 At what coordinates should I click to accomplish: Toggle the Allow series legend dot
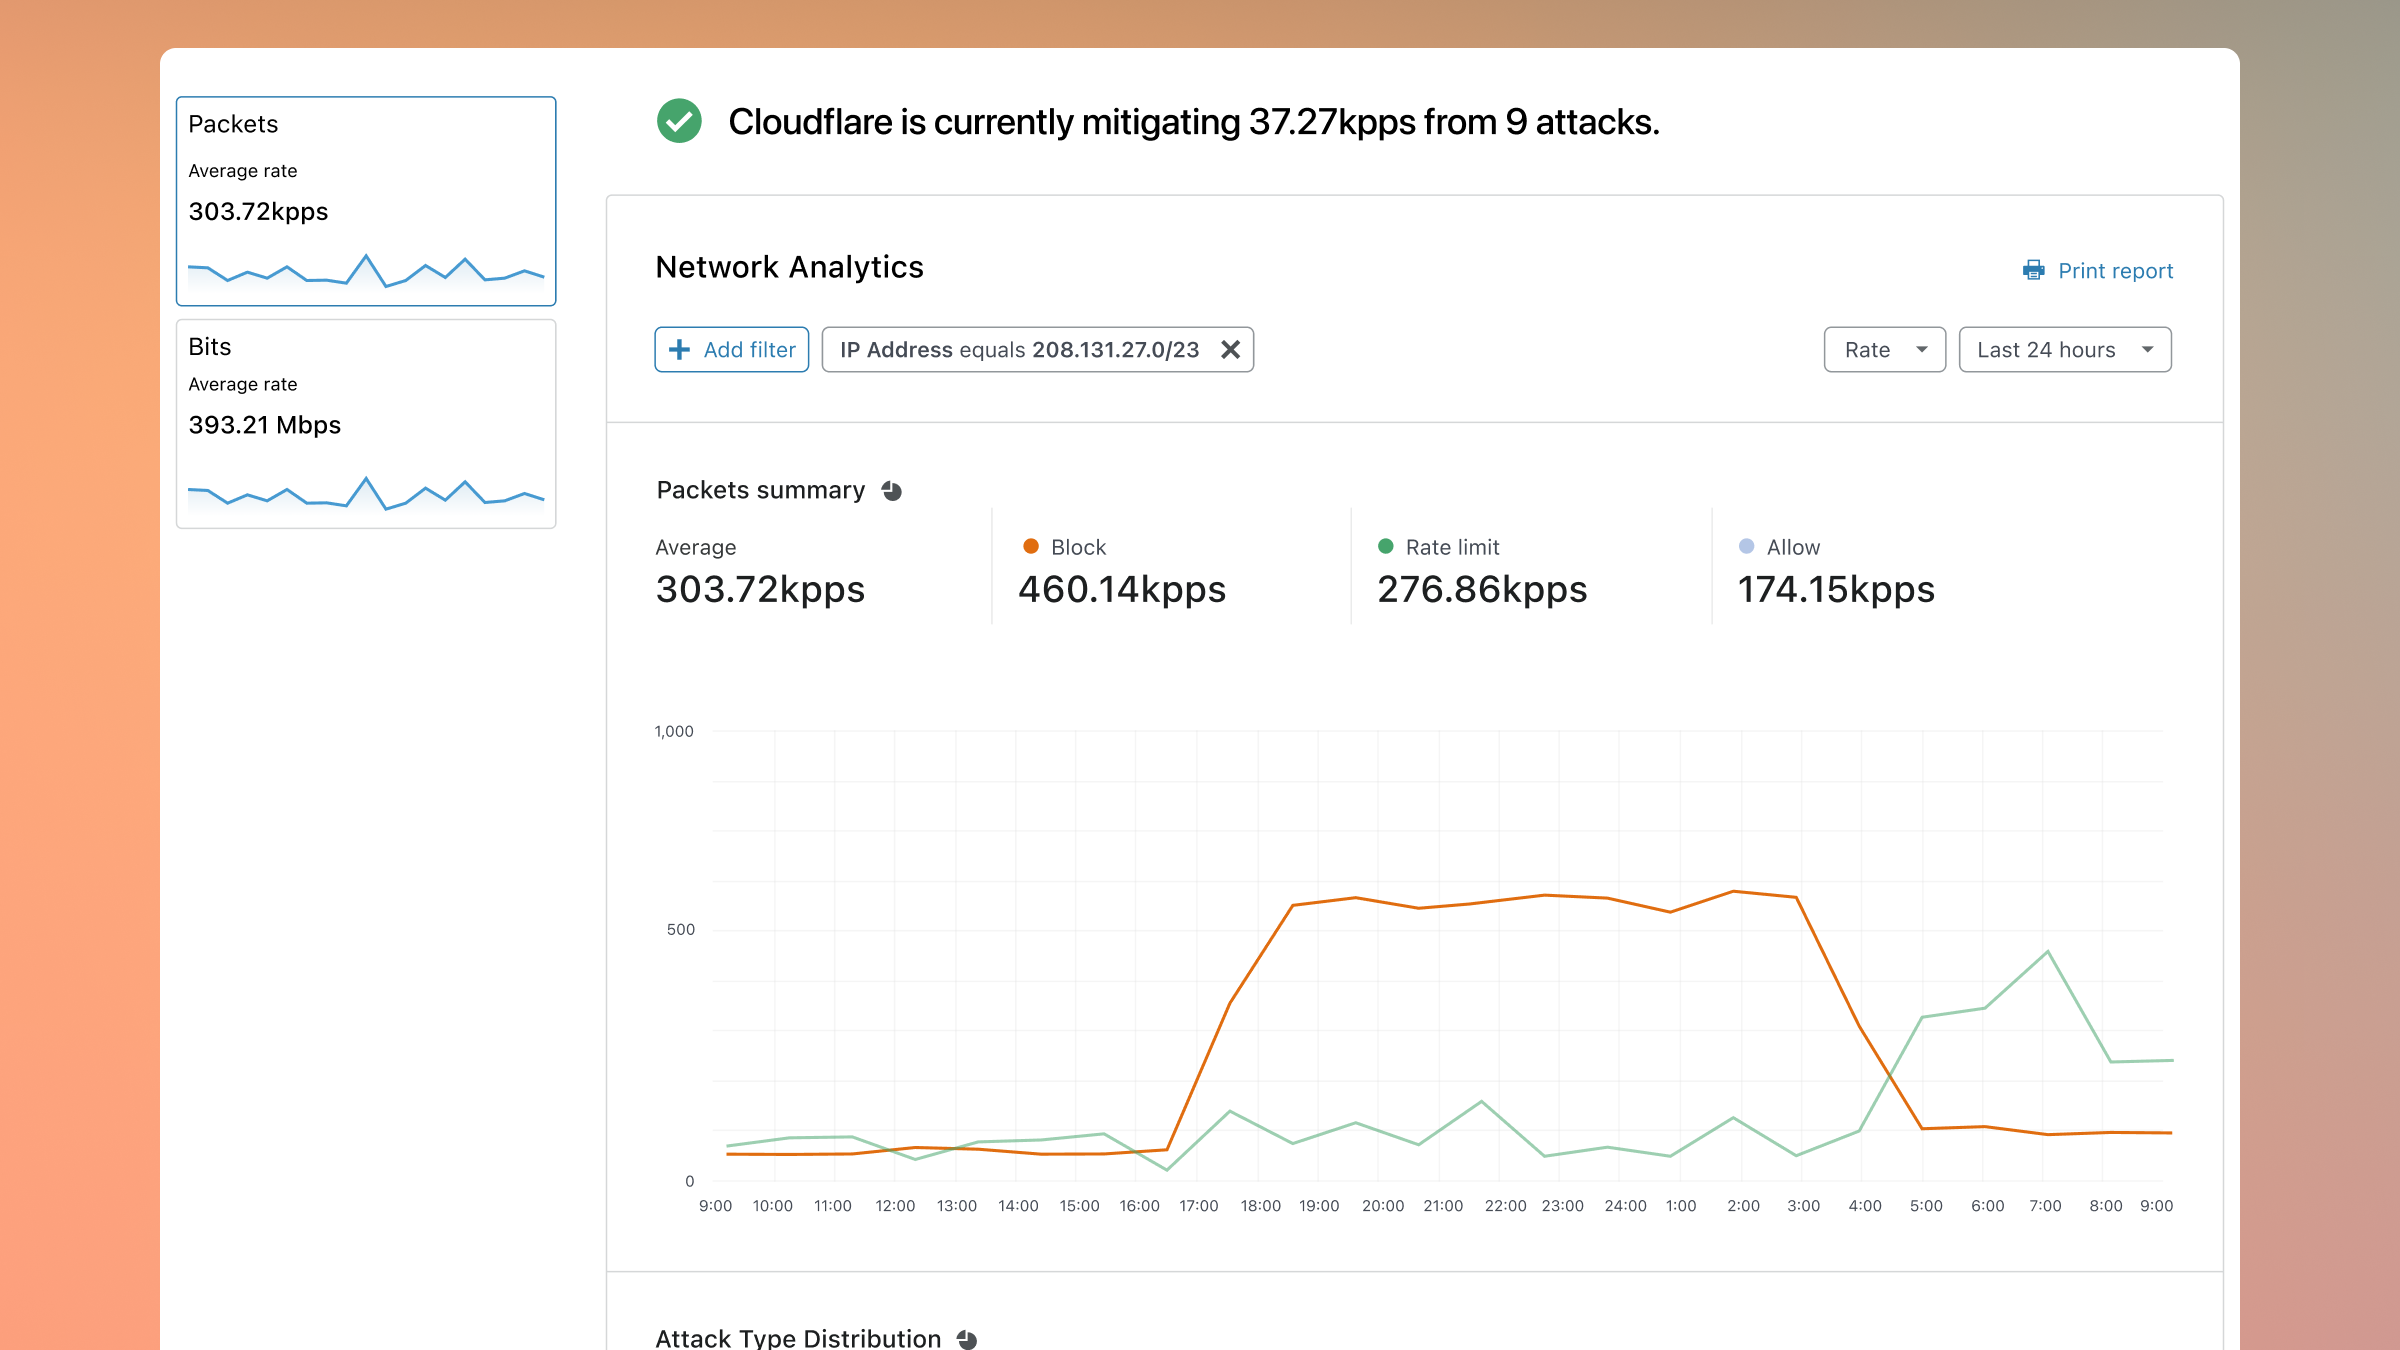tap(1746, 546)
